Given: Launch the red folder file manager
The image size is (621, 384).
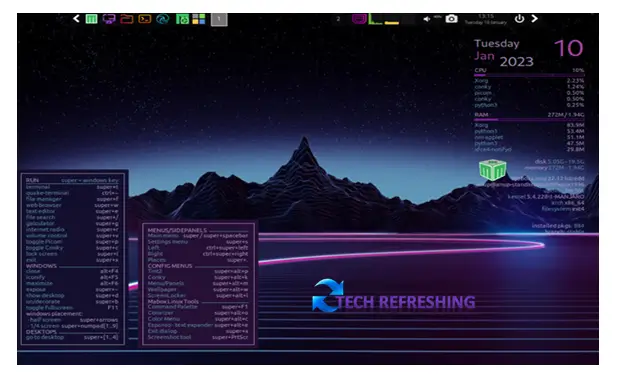Looking at the screenshot, I should point(126,19).
